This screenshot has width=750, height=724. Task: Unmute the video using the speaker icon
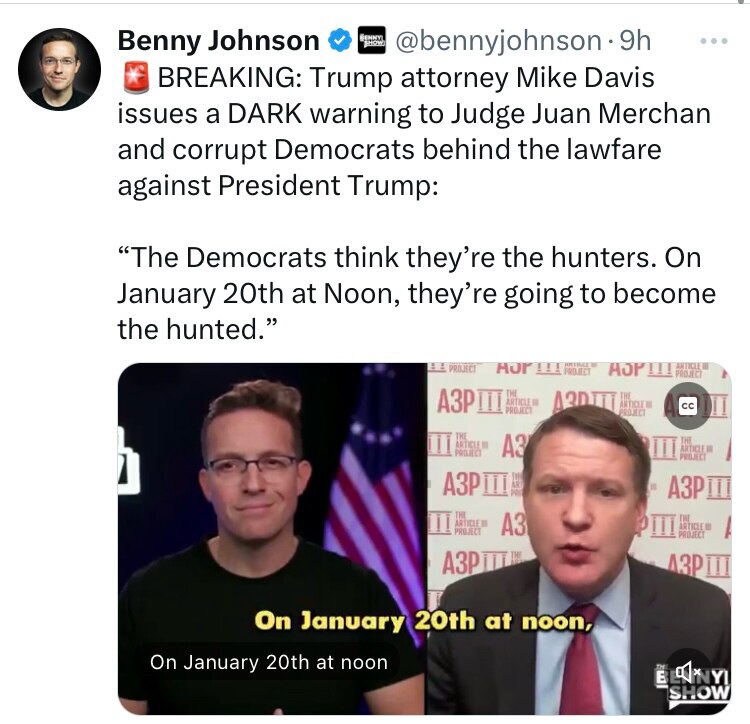(x=688, y=671)
